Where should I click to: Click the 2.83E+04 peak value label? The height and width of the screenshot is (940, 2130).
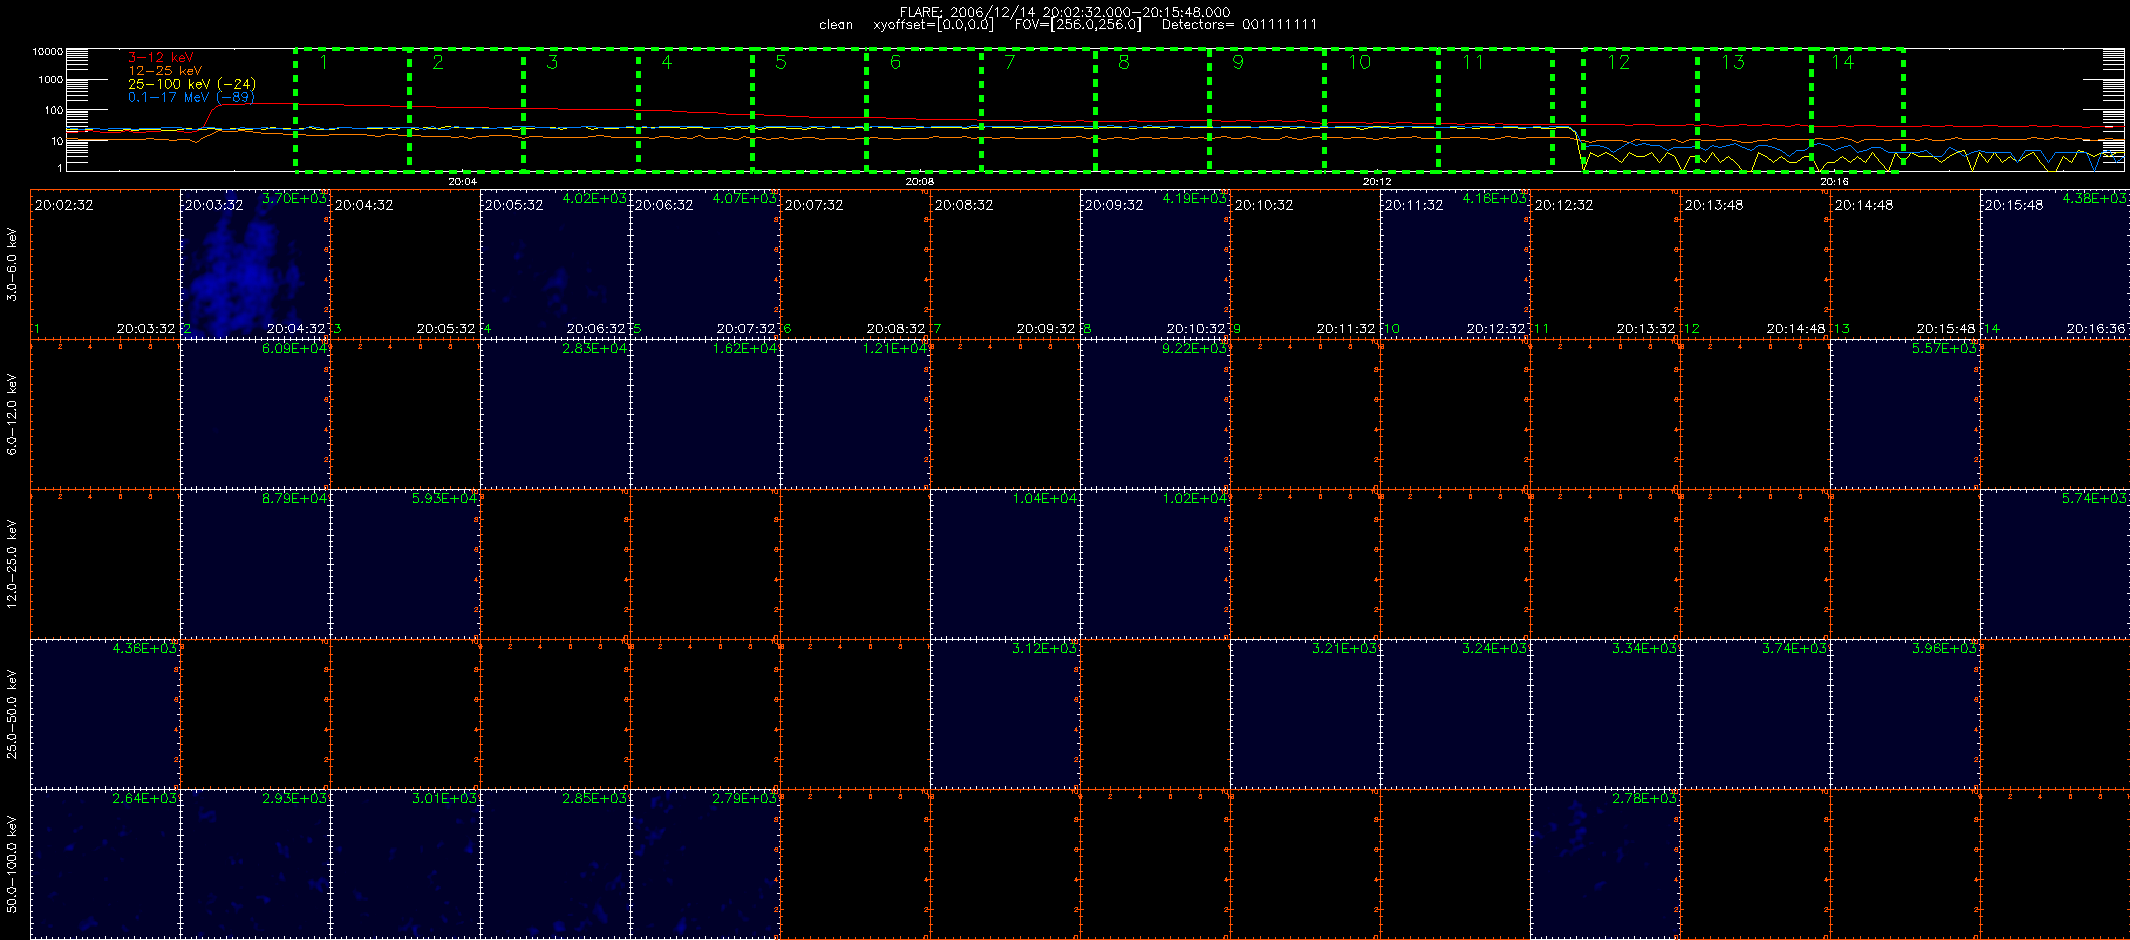[594, 349]
